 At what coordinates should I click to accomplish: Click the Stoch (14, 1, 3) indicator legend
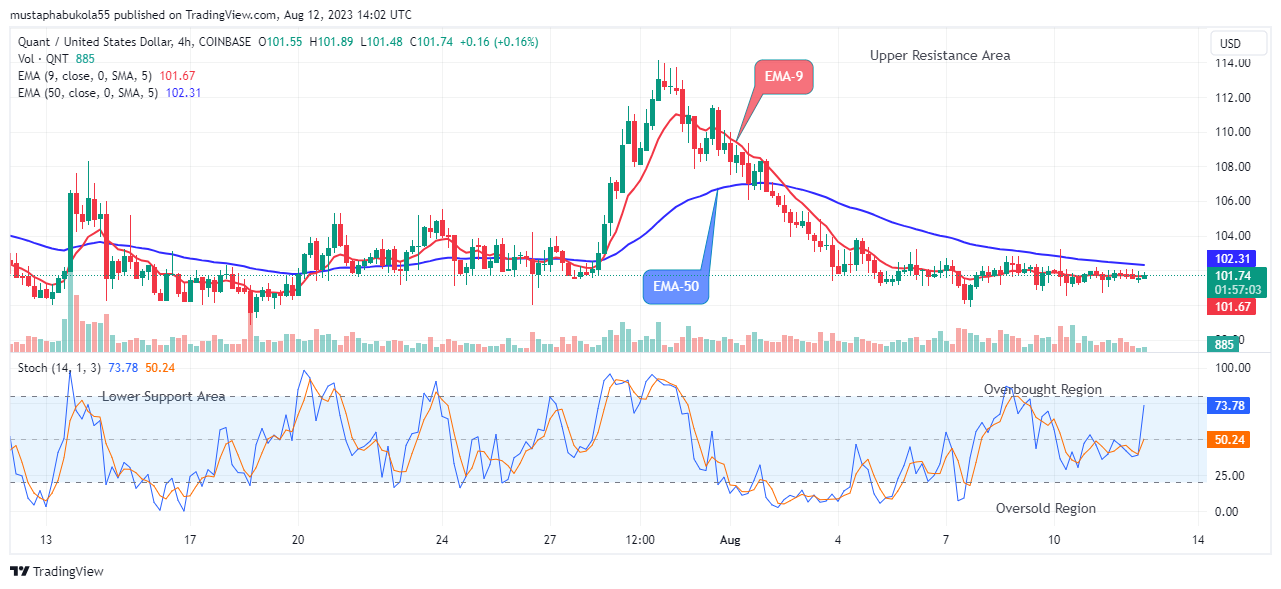(59, 368)
